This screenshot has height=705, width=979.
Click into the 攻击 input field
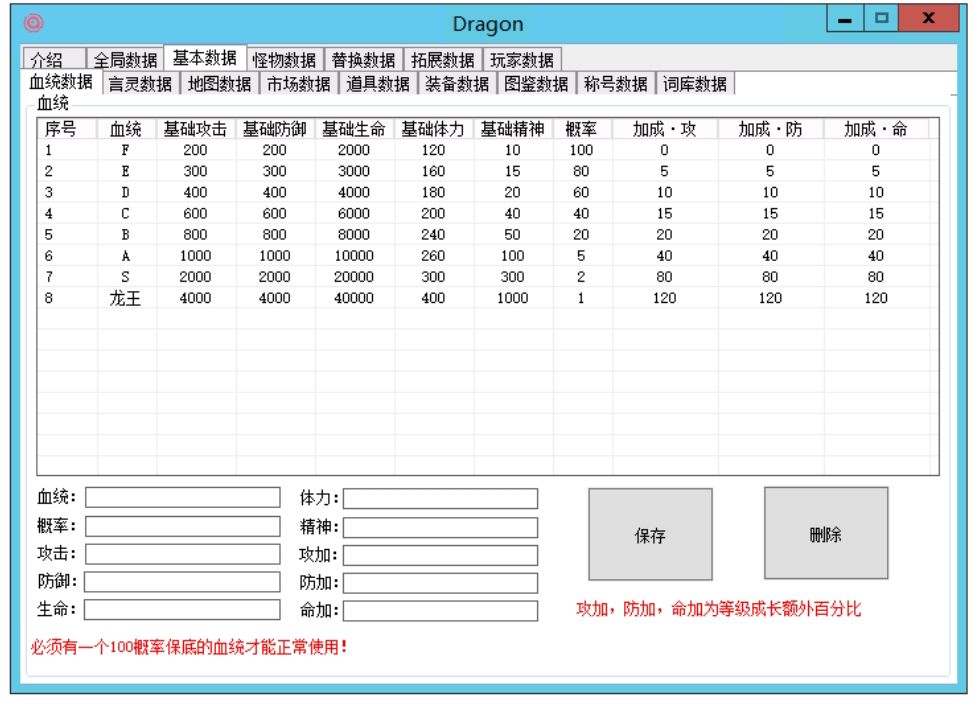tap(182, 554)
